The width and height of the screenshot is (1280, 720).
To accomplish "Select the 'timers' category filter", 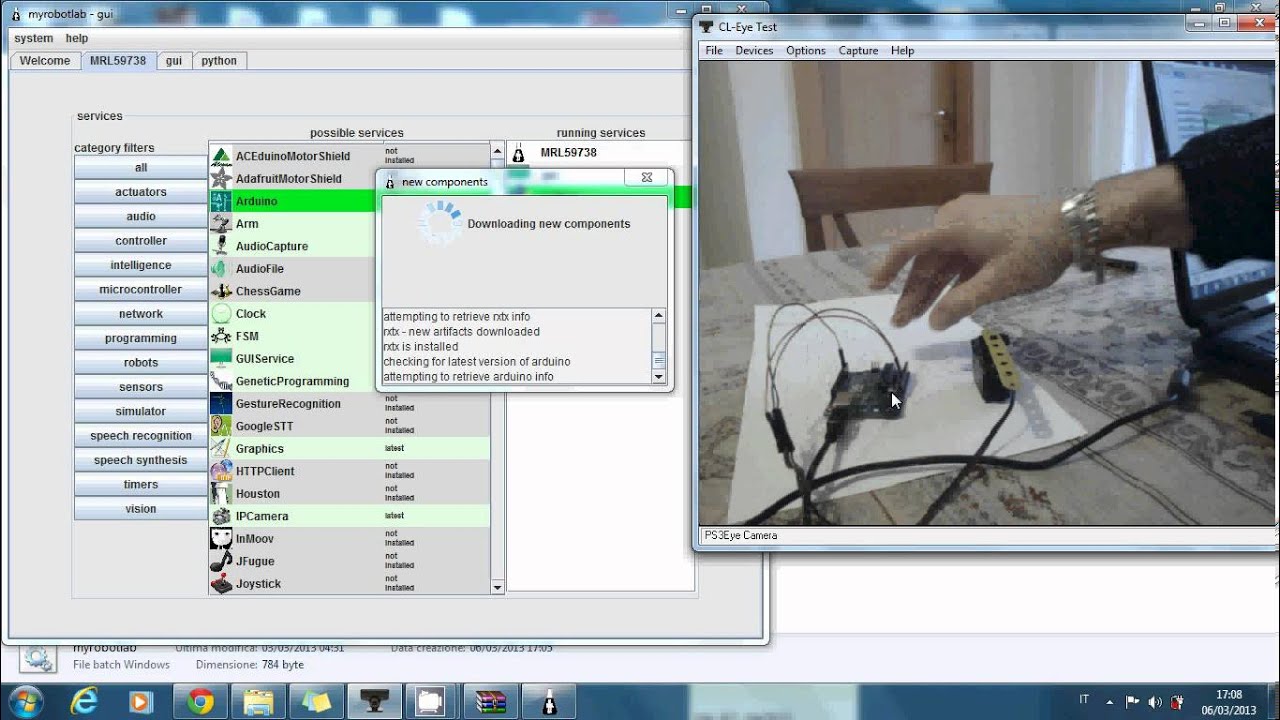I will pos(141,484).
